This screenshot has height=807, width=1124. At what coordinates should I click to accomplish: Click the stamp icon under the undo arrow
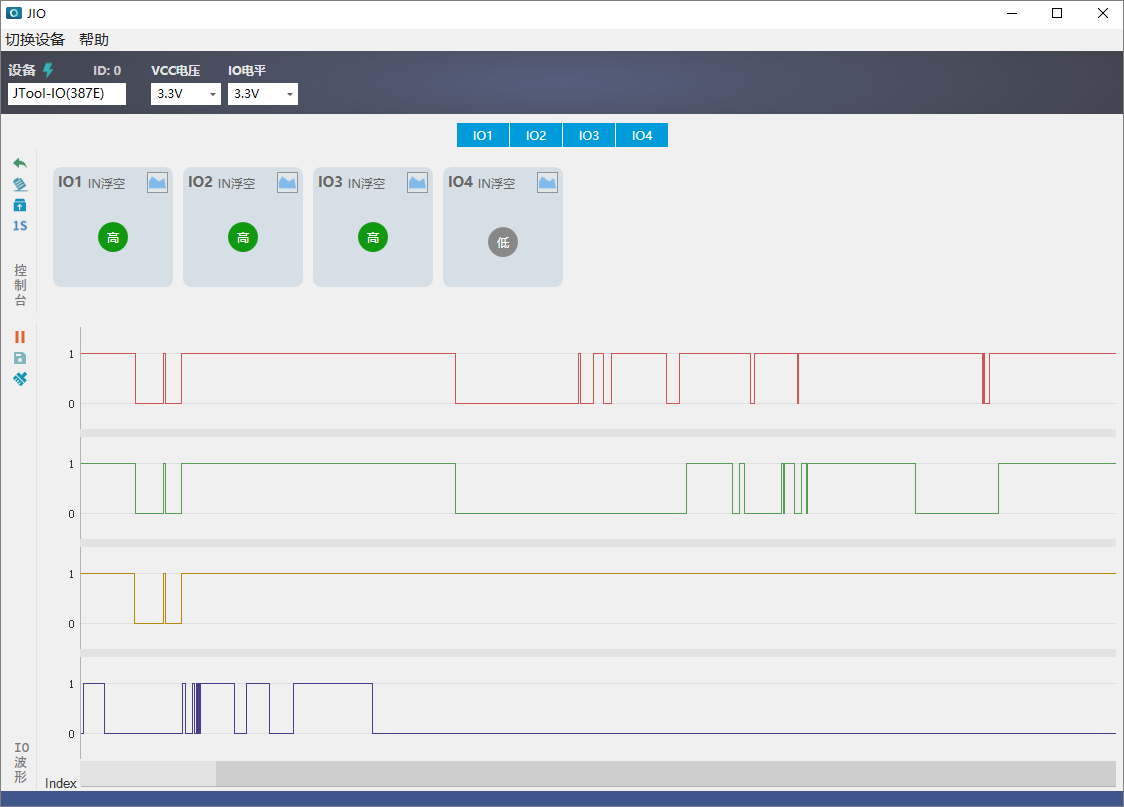[x=20, y=185]
